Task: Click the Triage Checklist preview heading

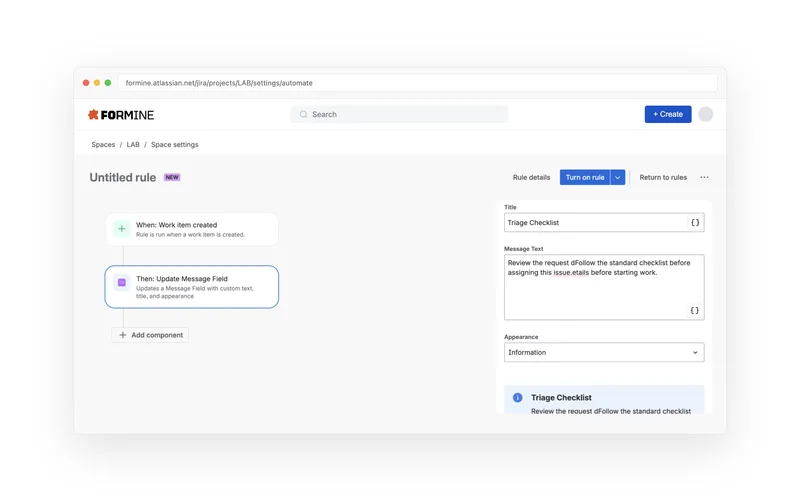Action: click(x=561, y=397)
